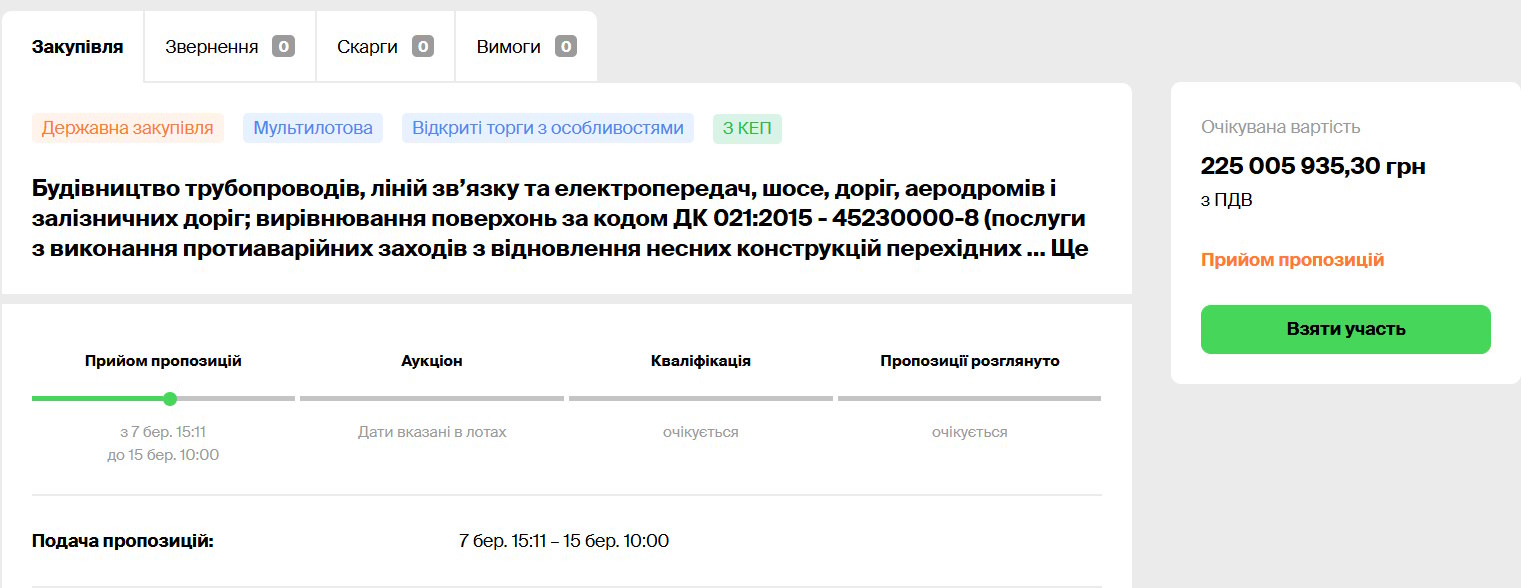This screenshot has height=588, width=1521.
Task: Click the active Закупівля tab
Action: (78, 47)
